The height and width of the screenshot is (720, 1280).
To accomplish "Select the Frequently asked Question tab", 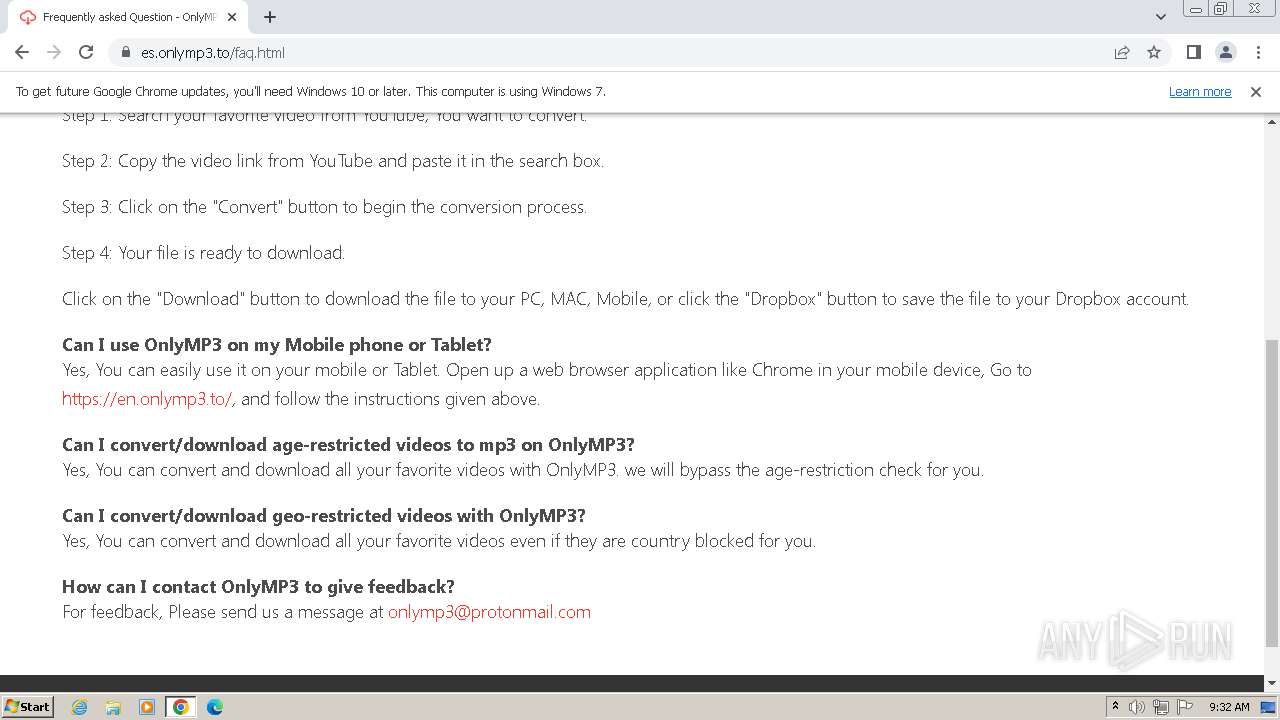I will click(128, 17).
